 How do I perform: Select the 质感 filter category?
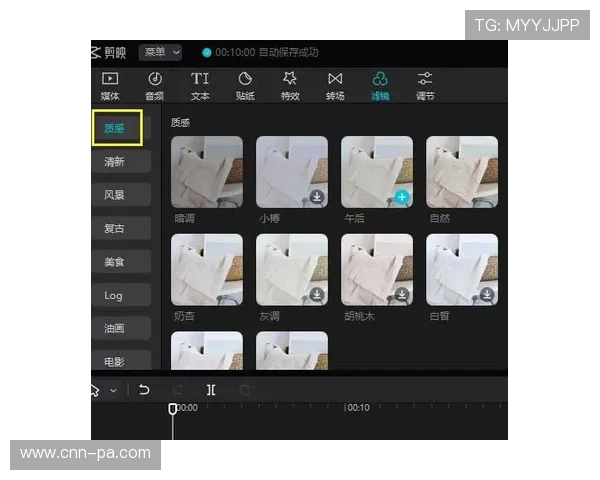pos(117,128)
